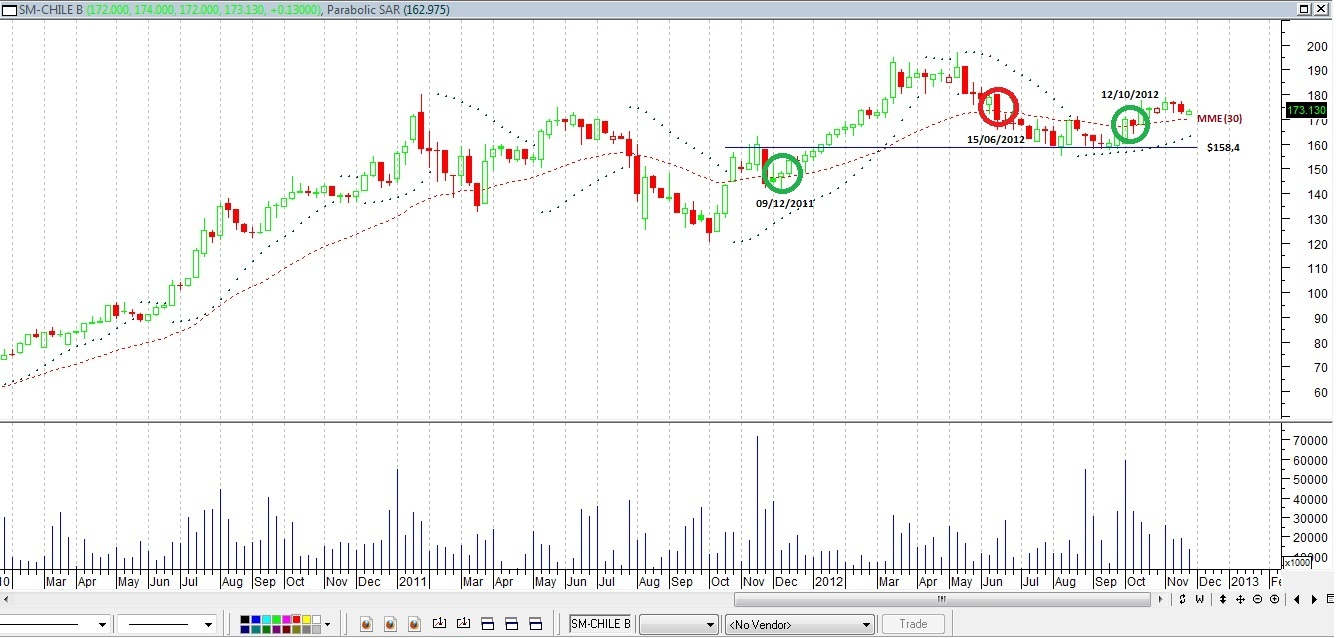Click the horizontal scrollbar thumb

pos(942,600)
